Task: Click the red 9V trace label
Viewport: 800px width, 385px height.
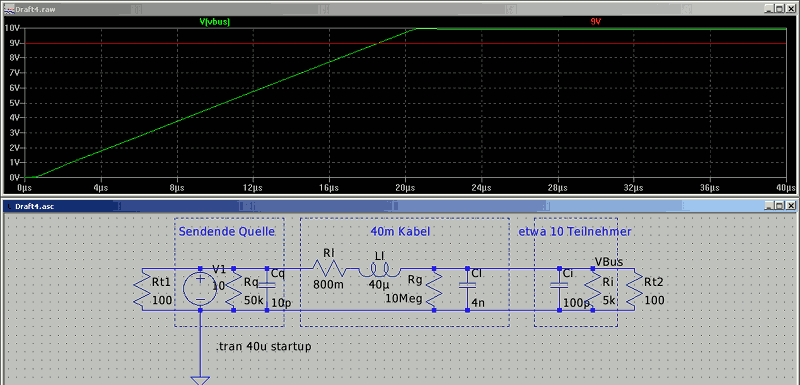Action: (595, 22)
